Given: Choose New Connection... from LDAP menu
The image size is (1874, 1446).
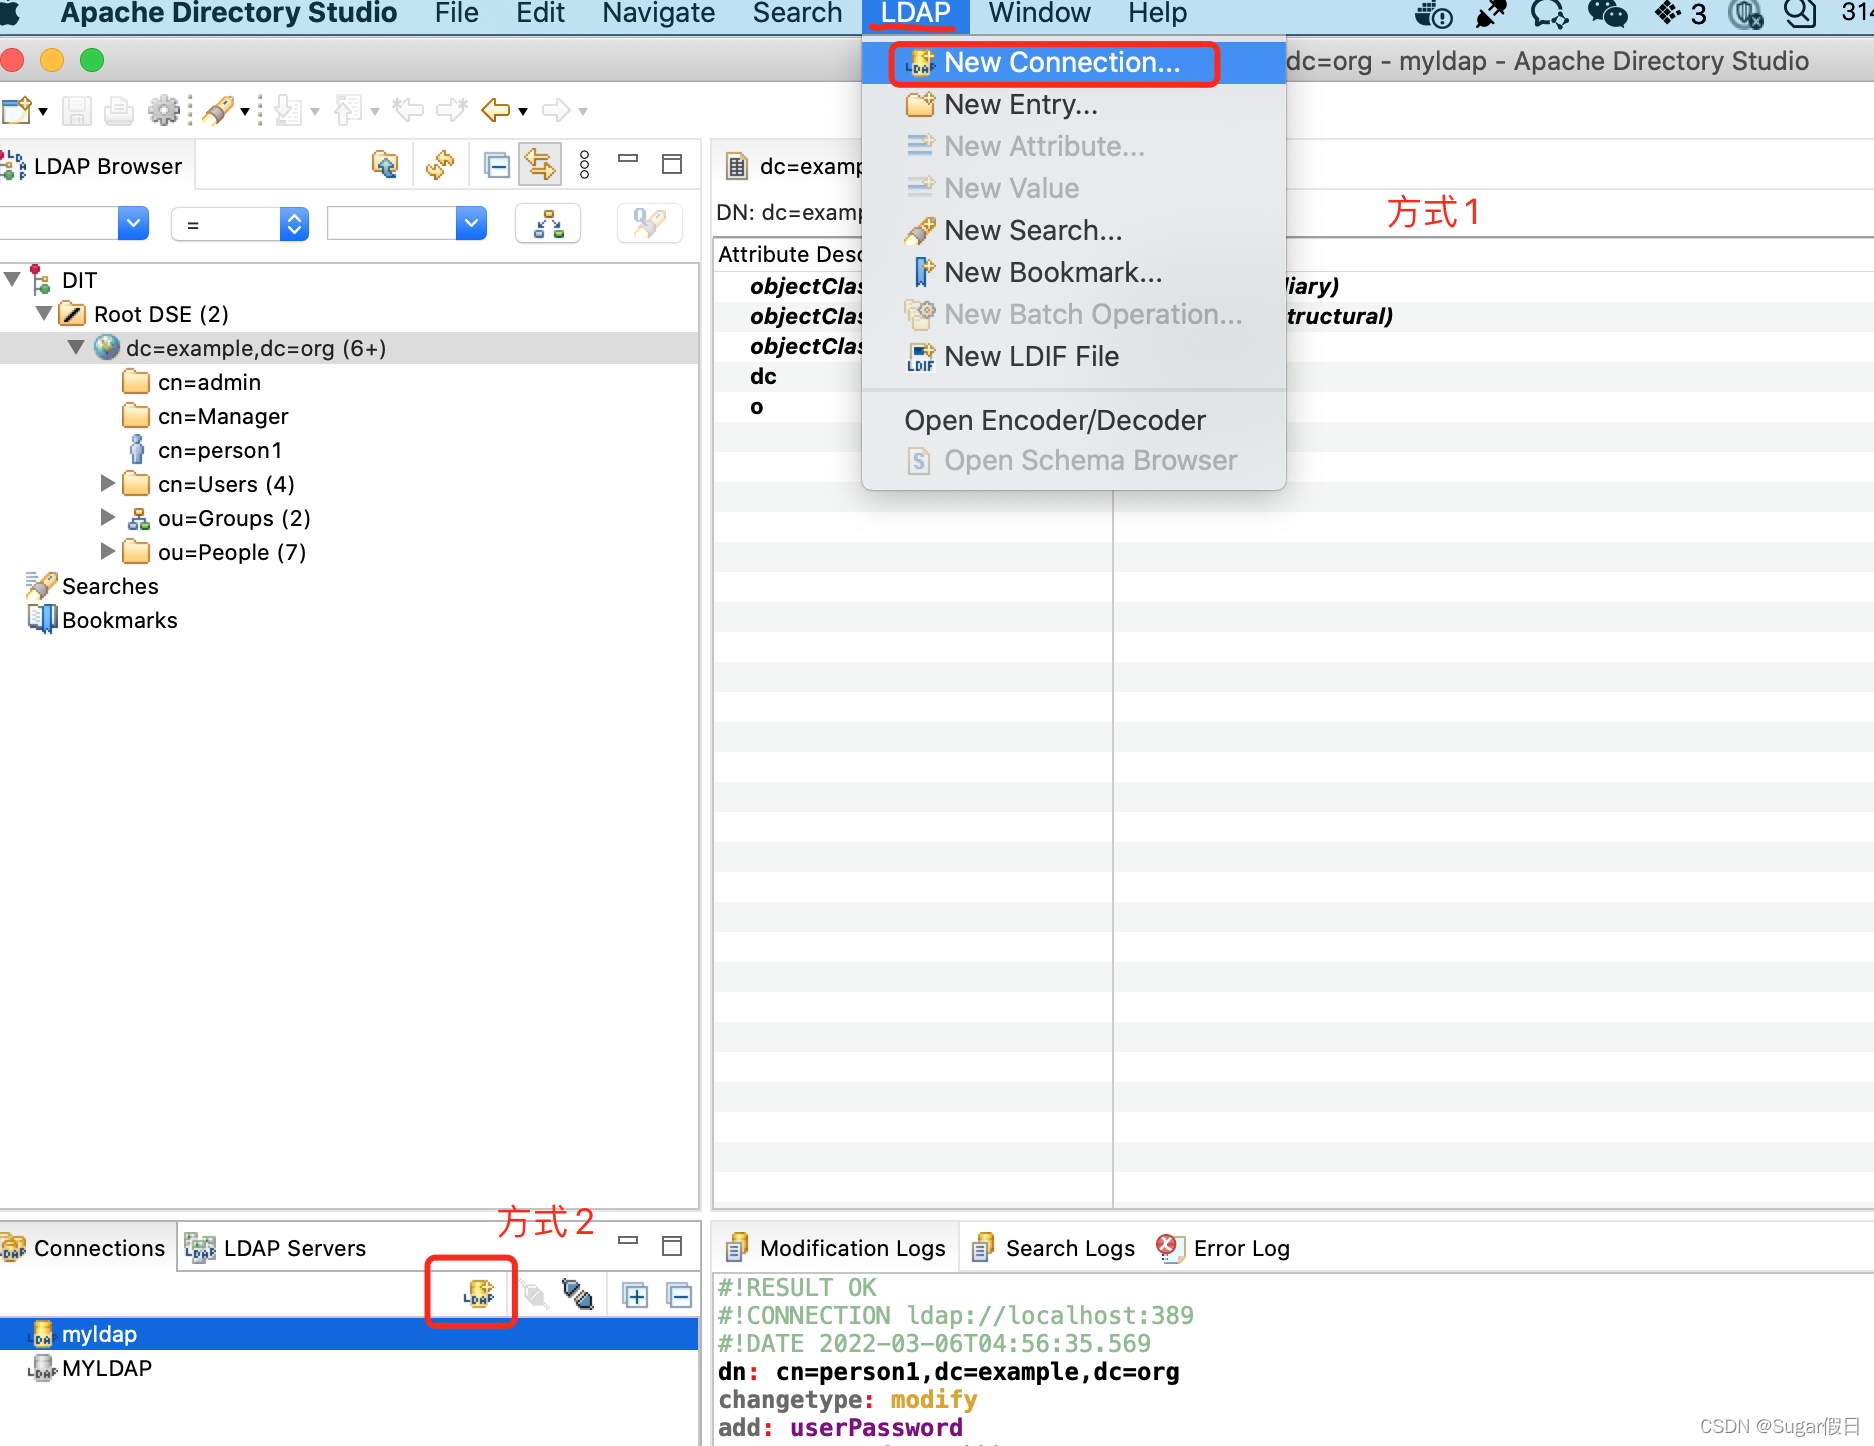Looking at the screenshot, I should click(1073, 63).
